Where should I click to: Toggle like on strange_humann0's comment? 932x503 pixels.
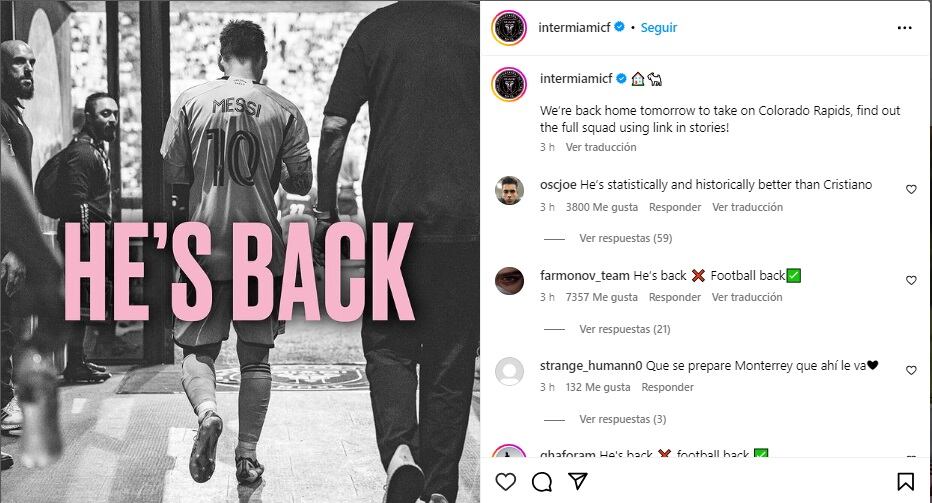pyautogui.click(x=911, y=370)
